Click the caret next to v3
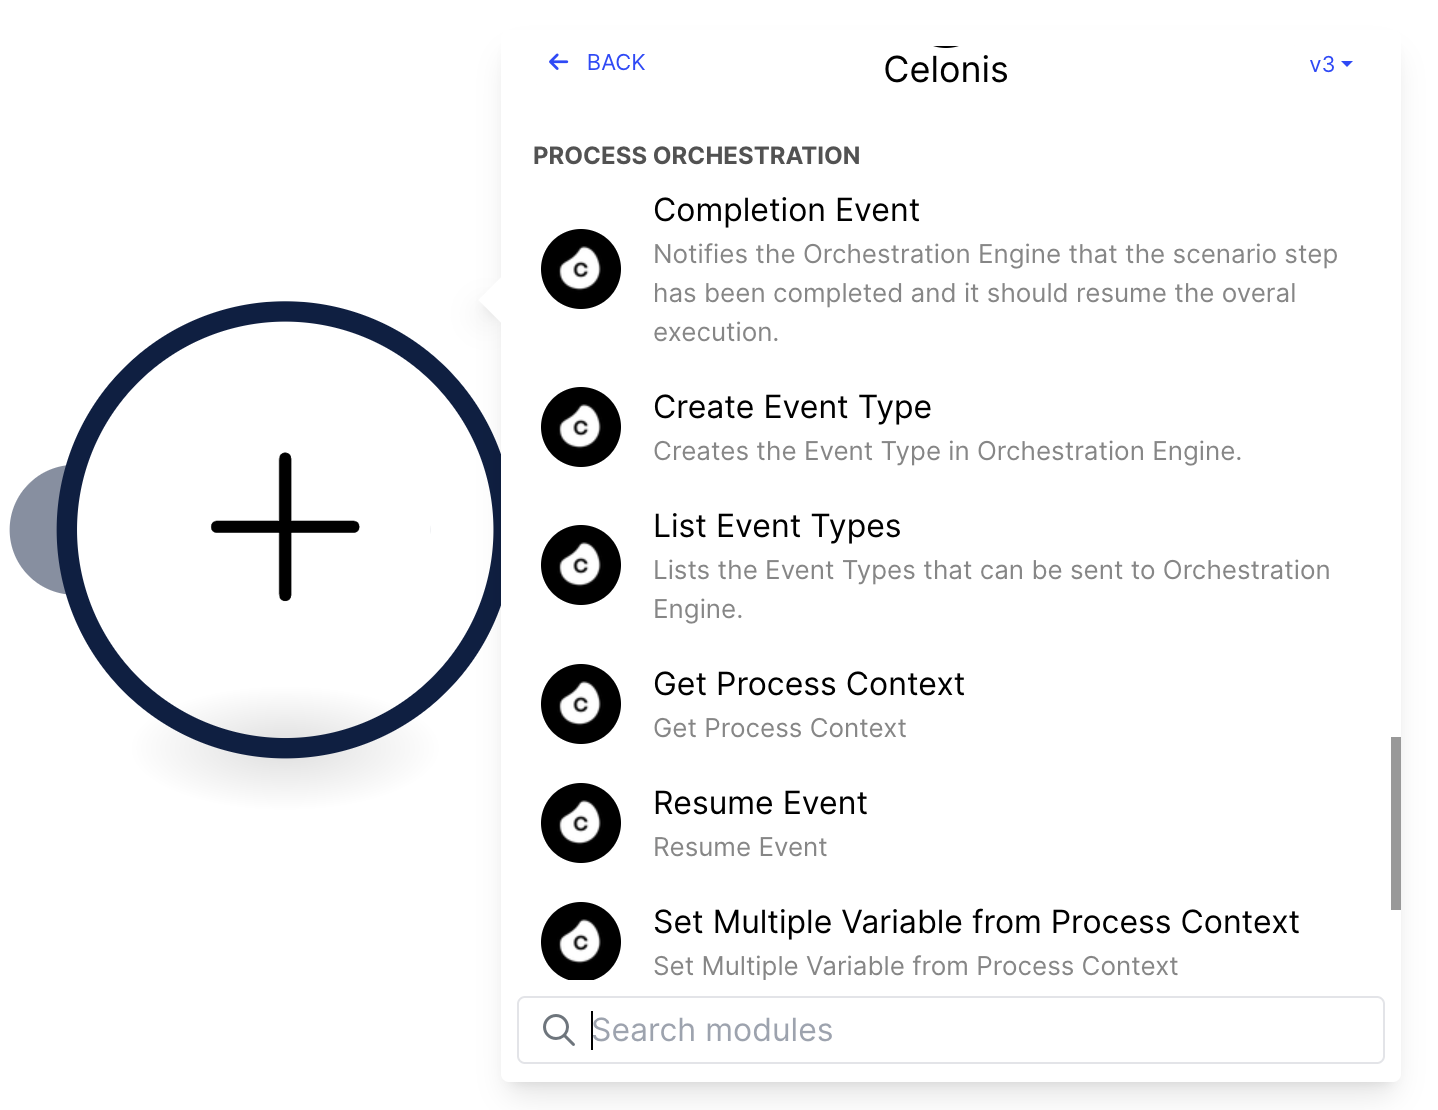Screen dimensions: 1438x1110 tap(1347, 64)
